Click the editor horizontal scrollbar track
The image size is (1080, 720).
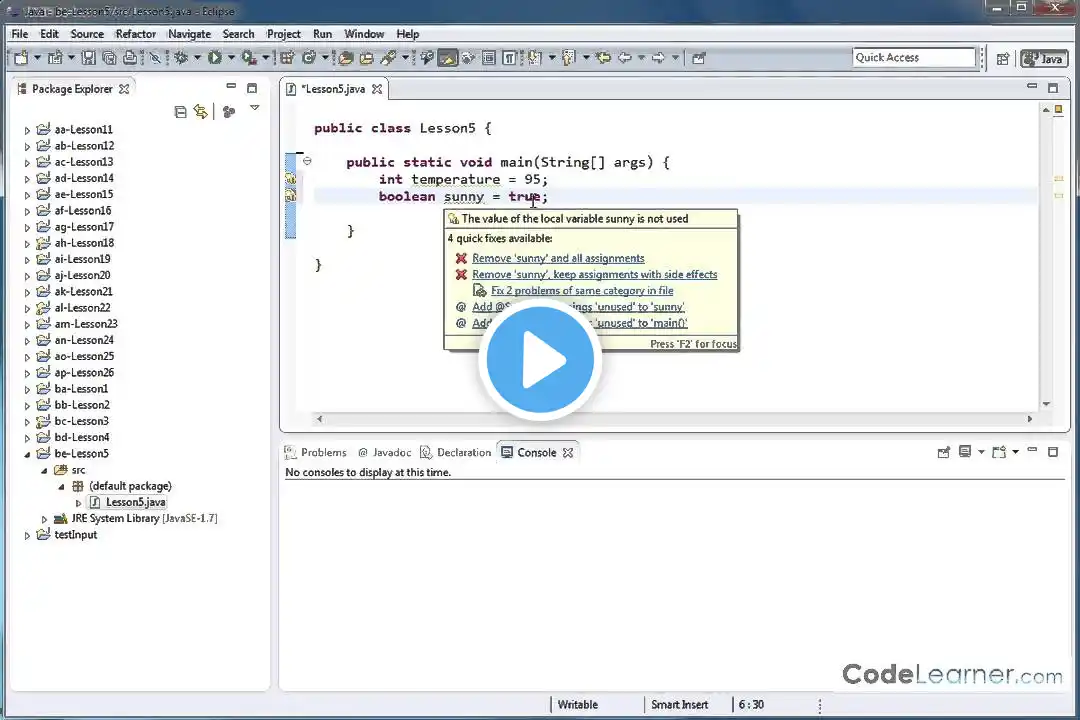[672, 419]
